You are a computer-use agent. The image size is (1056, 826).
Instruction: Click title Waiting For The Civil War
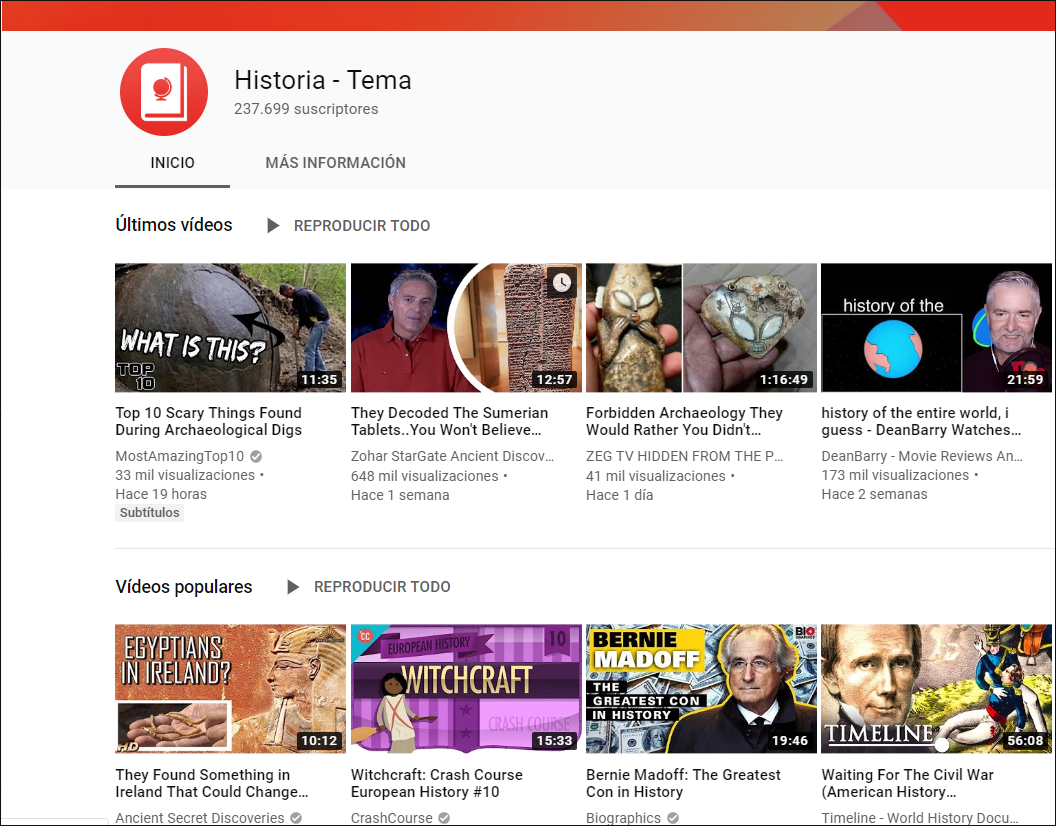point(907,783)
